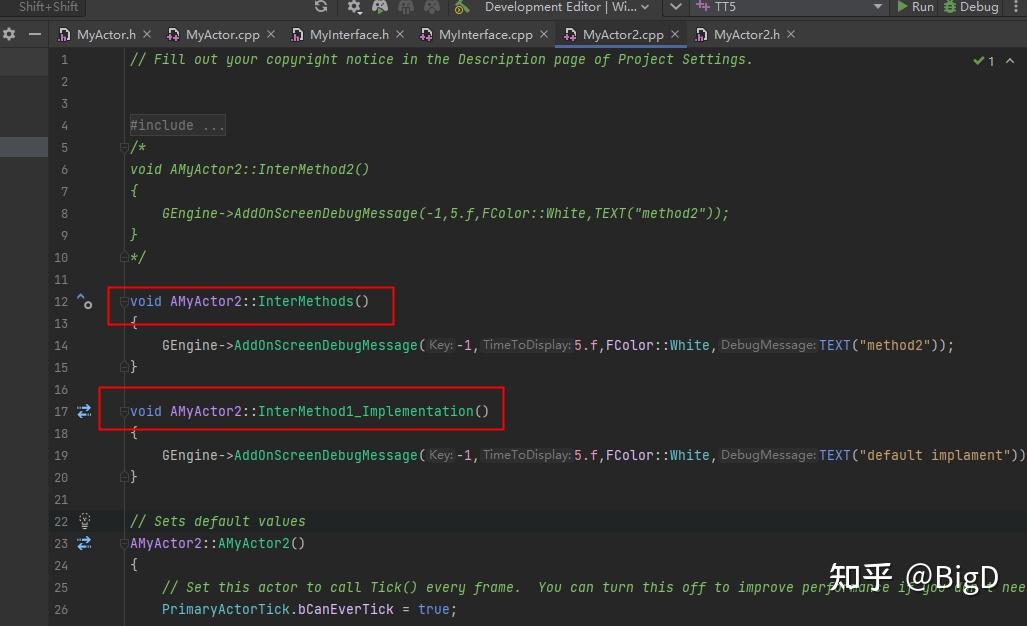Click the collapse minus icon near tabs
The height and width of the screenshot is (626, 1027).
[35, 34]
